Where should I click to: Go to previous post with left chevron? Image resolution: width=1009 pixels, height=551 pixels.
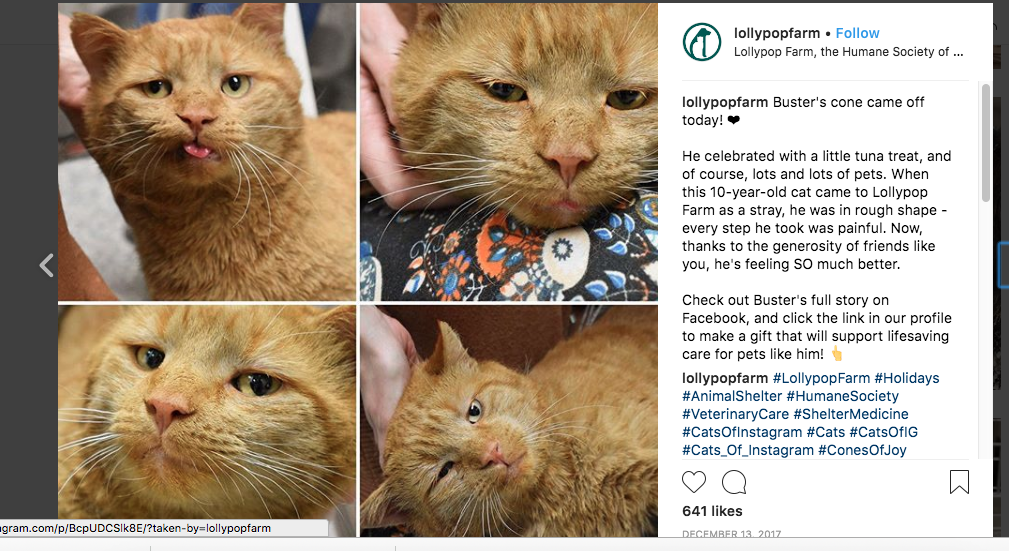click(46, 265)
